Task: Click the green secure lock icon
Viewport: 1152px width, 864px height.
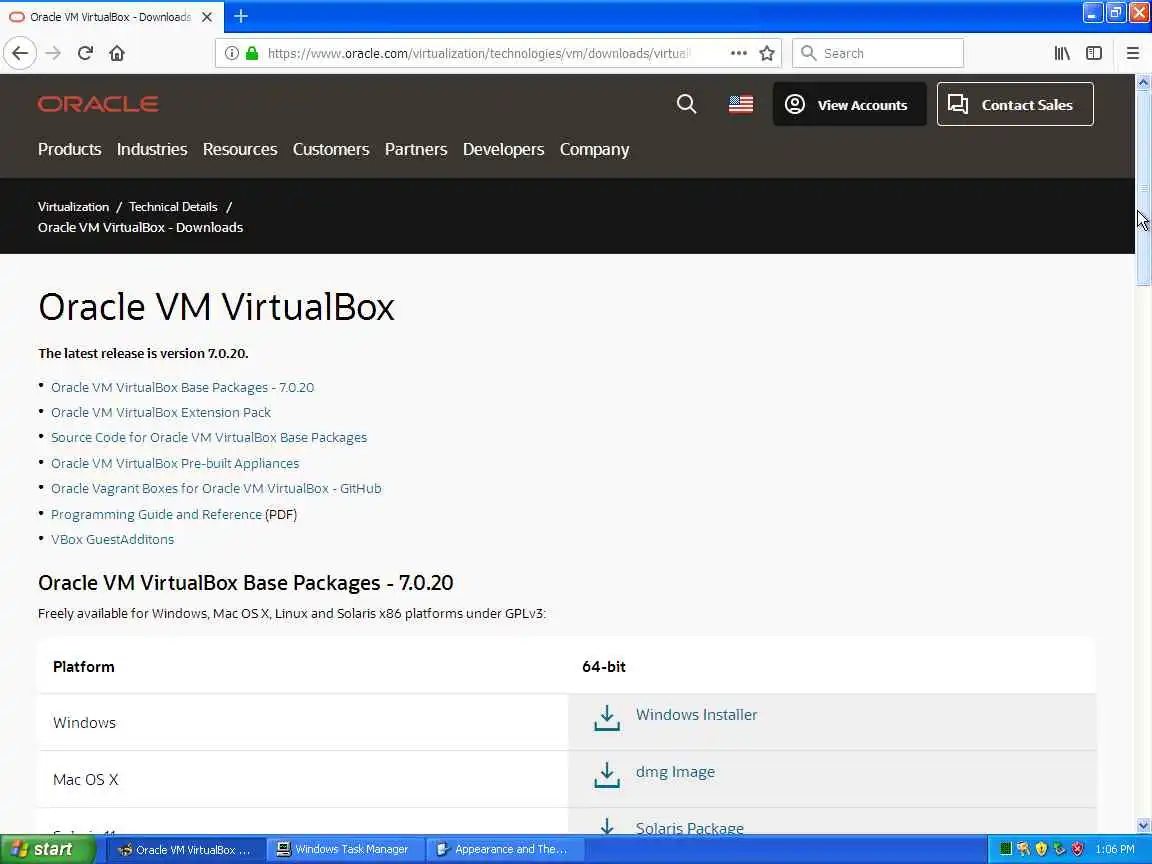Action: [252, 53]
